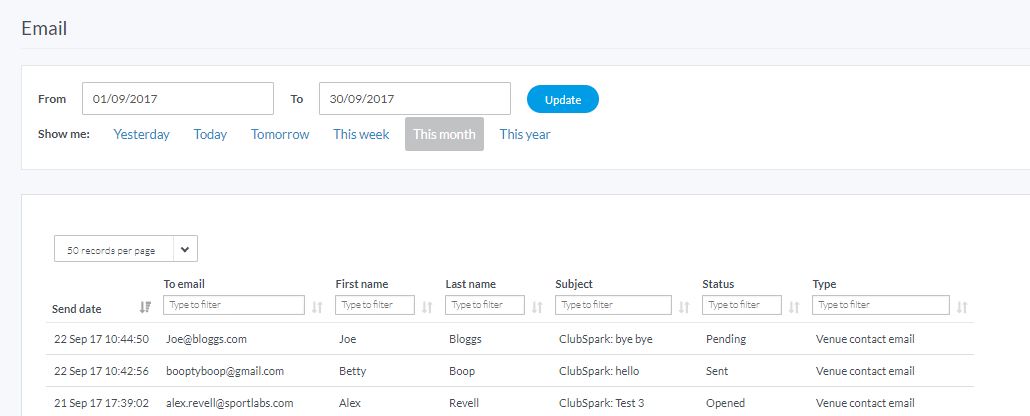Screen dimensions: 1030x416
Task: Focus the Subject filter box
Action: point(613,305)
